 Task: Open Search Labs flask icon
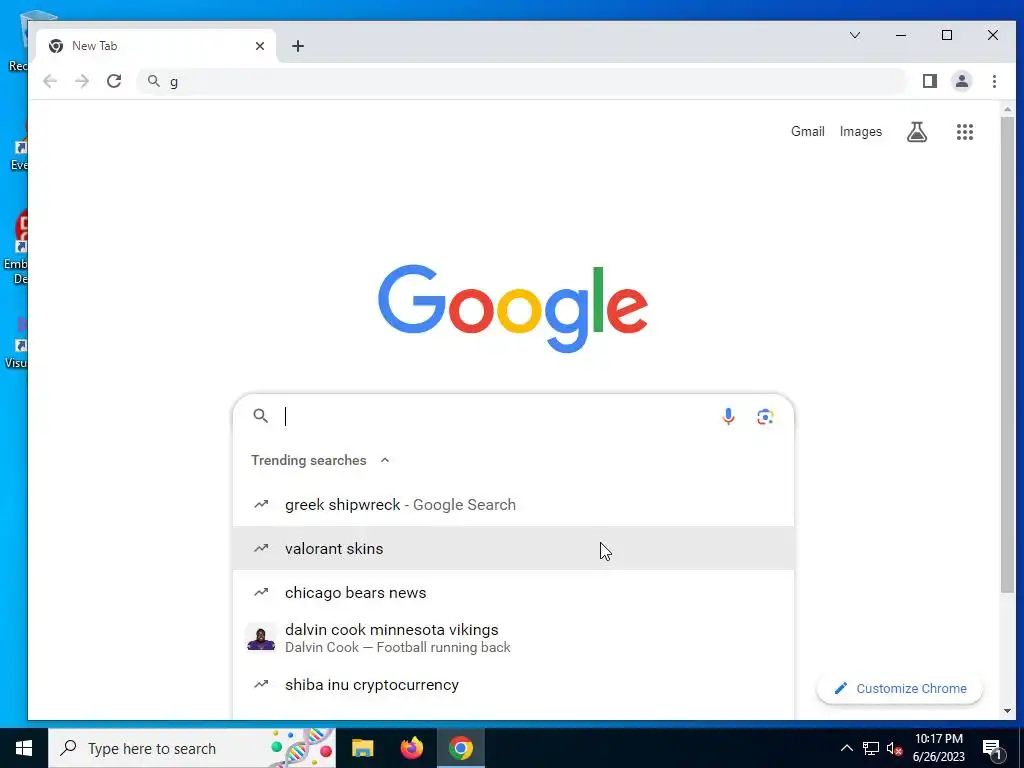(917, 132)
